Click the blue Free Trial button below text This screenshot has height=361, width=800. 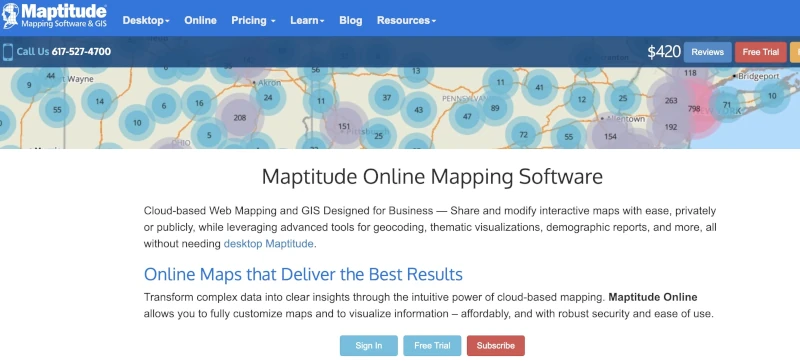[x=432, y=345]
